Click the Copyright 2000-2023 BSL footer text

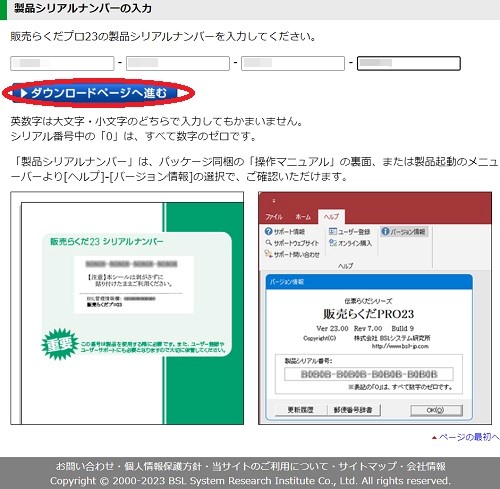pos(250,481)
